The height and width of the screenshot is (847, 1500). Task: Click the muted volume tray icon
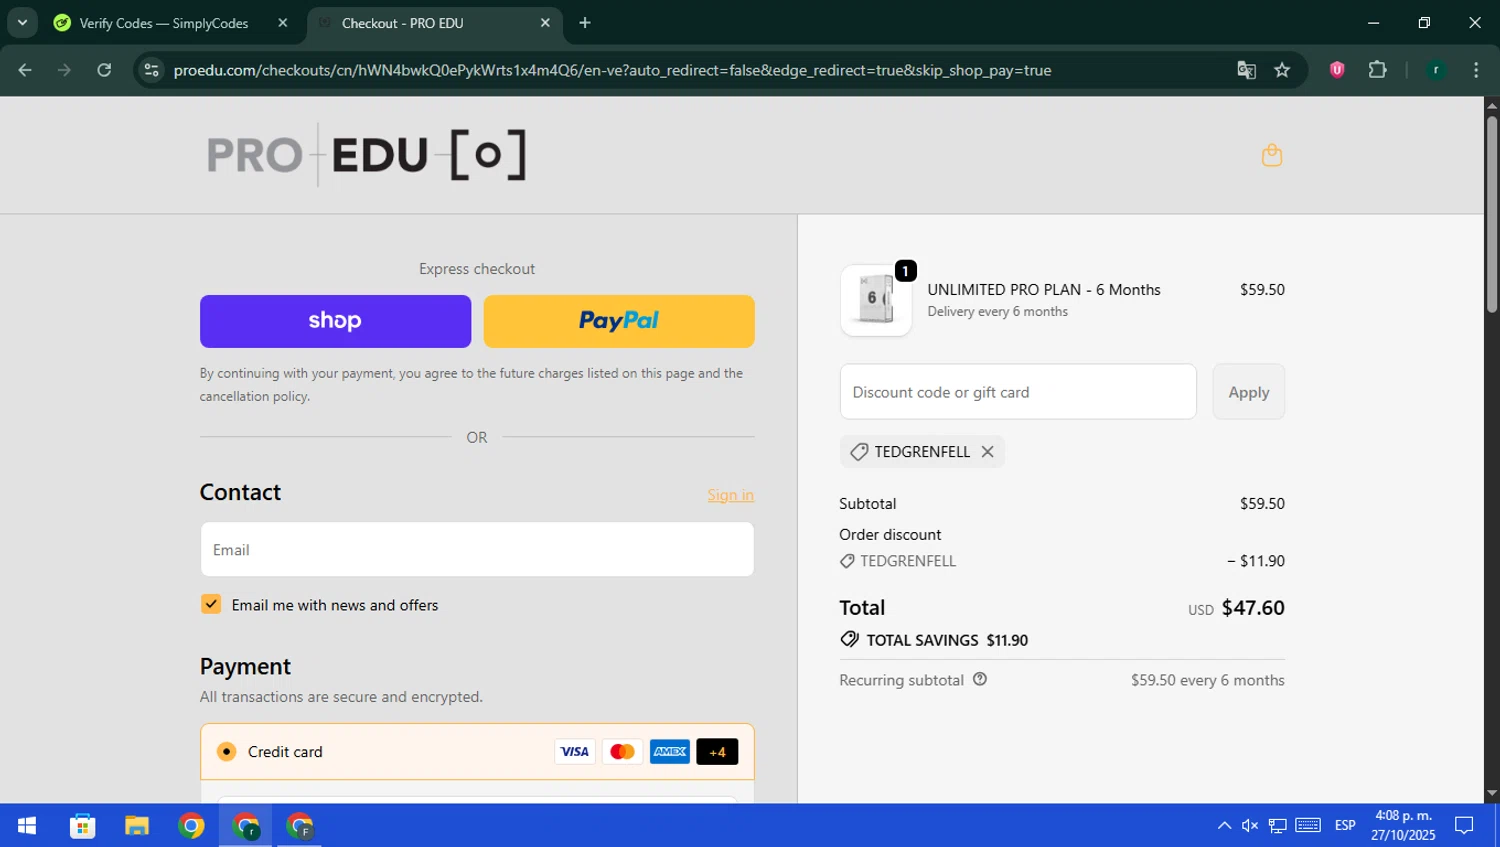[x=1250, y=825]
